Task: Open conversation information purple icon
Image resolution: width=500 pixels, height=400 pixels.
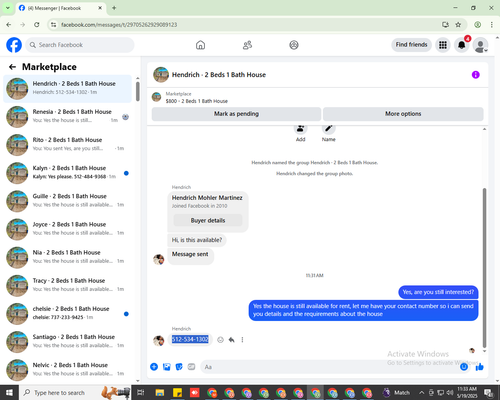Action: 475,75
